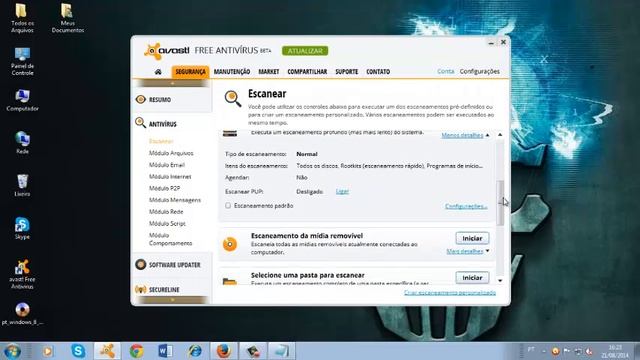640x360 pixels.
Task: Switch to Segurança tab
Action: pos(190,72)
